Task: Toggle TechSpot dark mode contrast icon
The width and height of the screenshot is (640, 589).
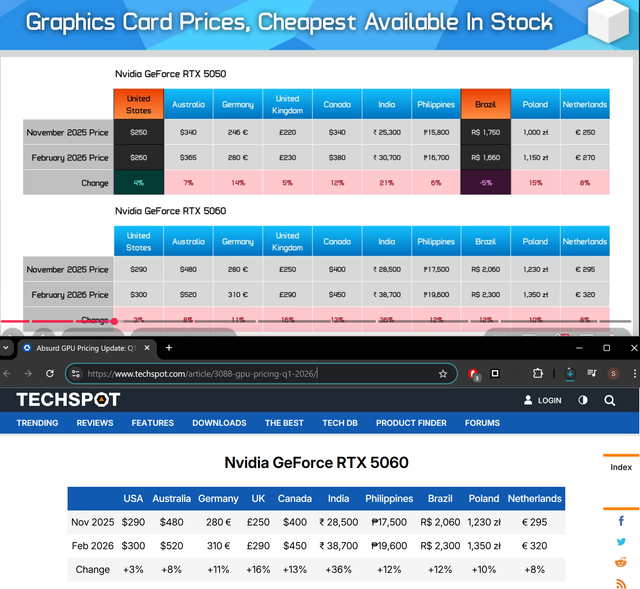Action: point(583,400)
